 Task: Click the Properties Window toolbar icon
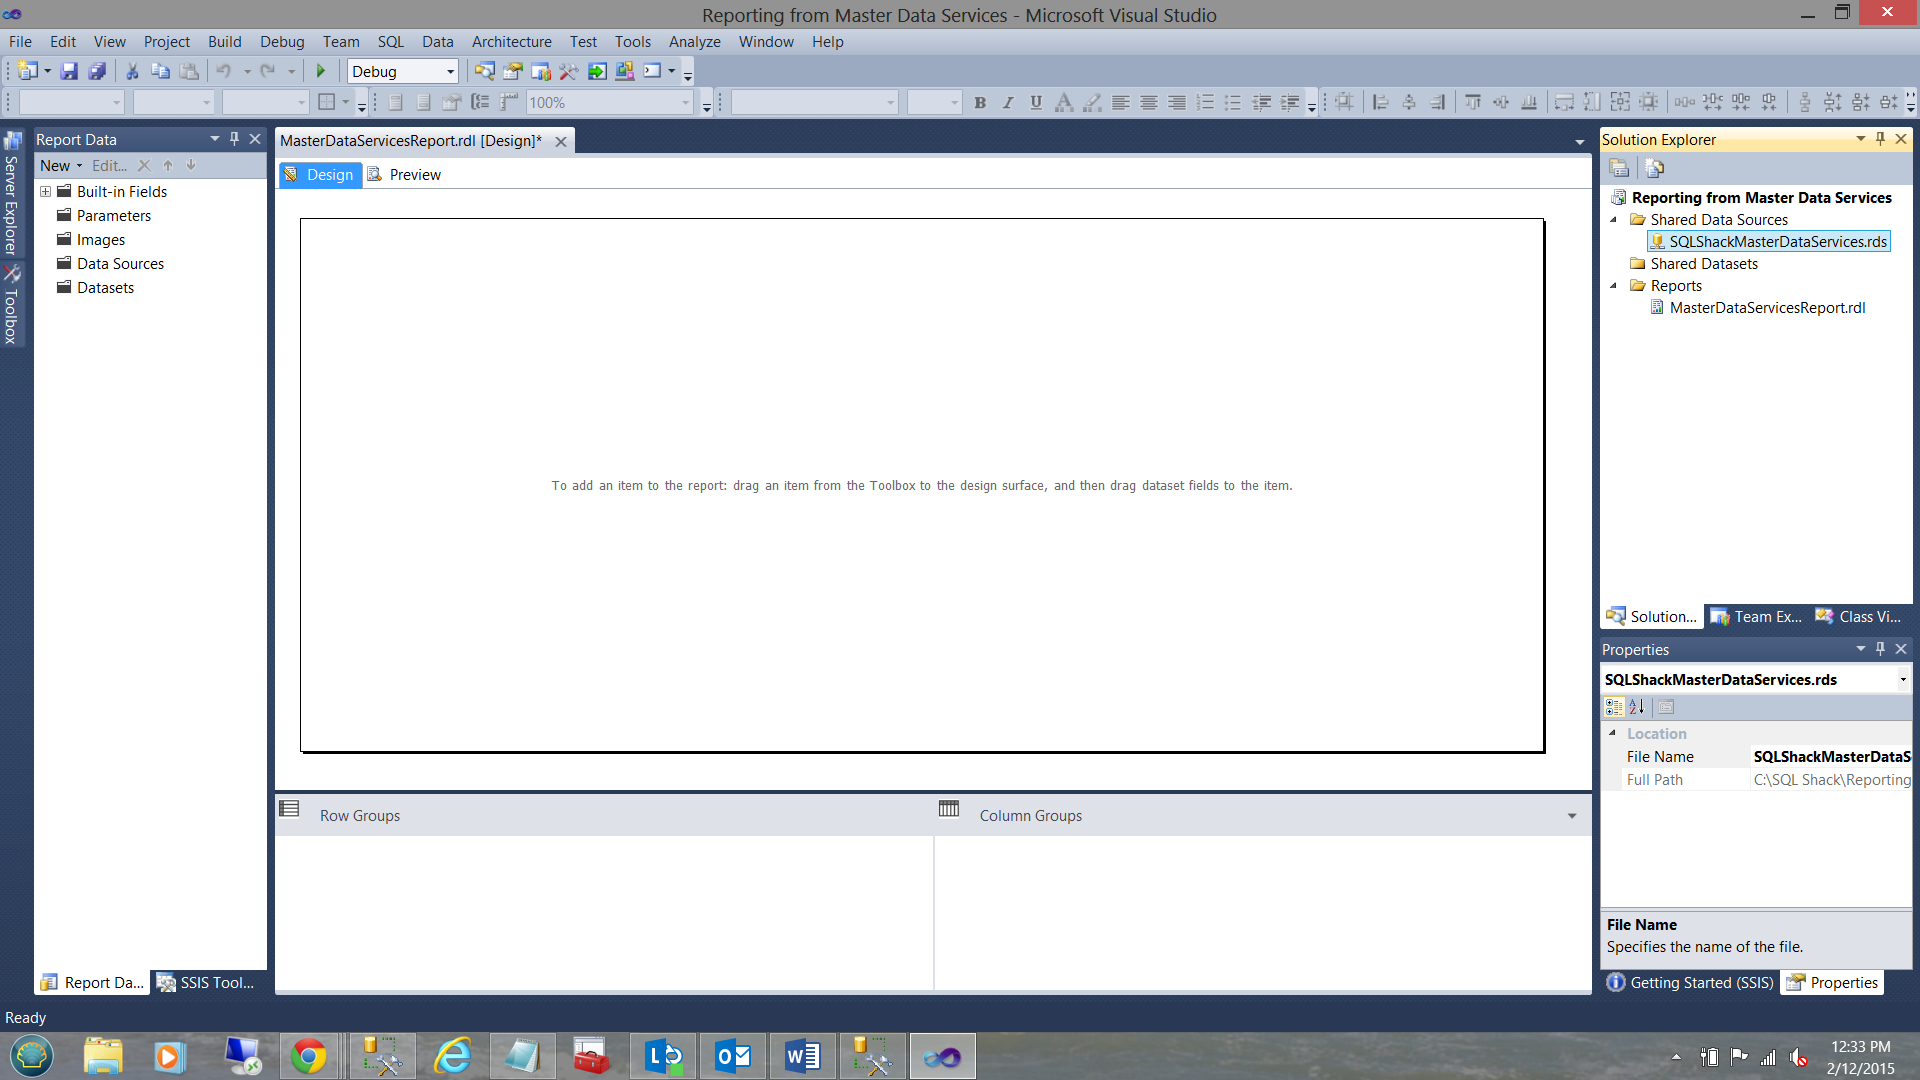pyautogui.click(x=513, y=71)
